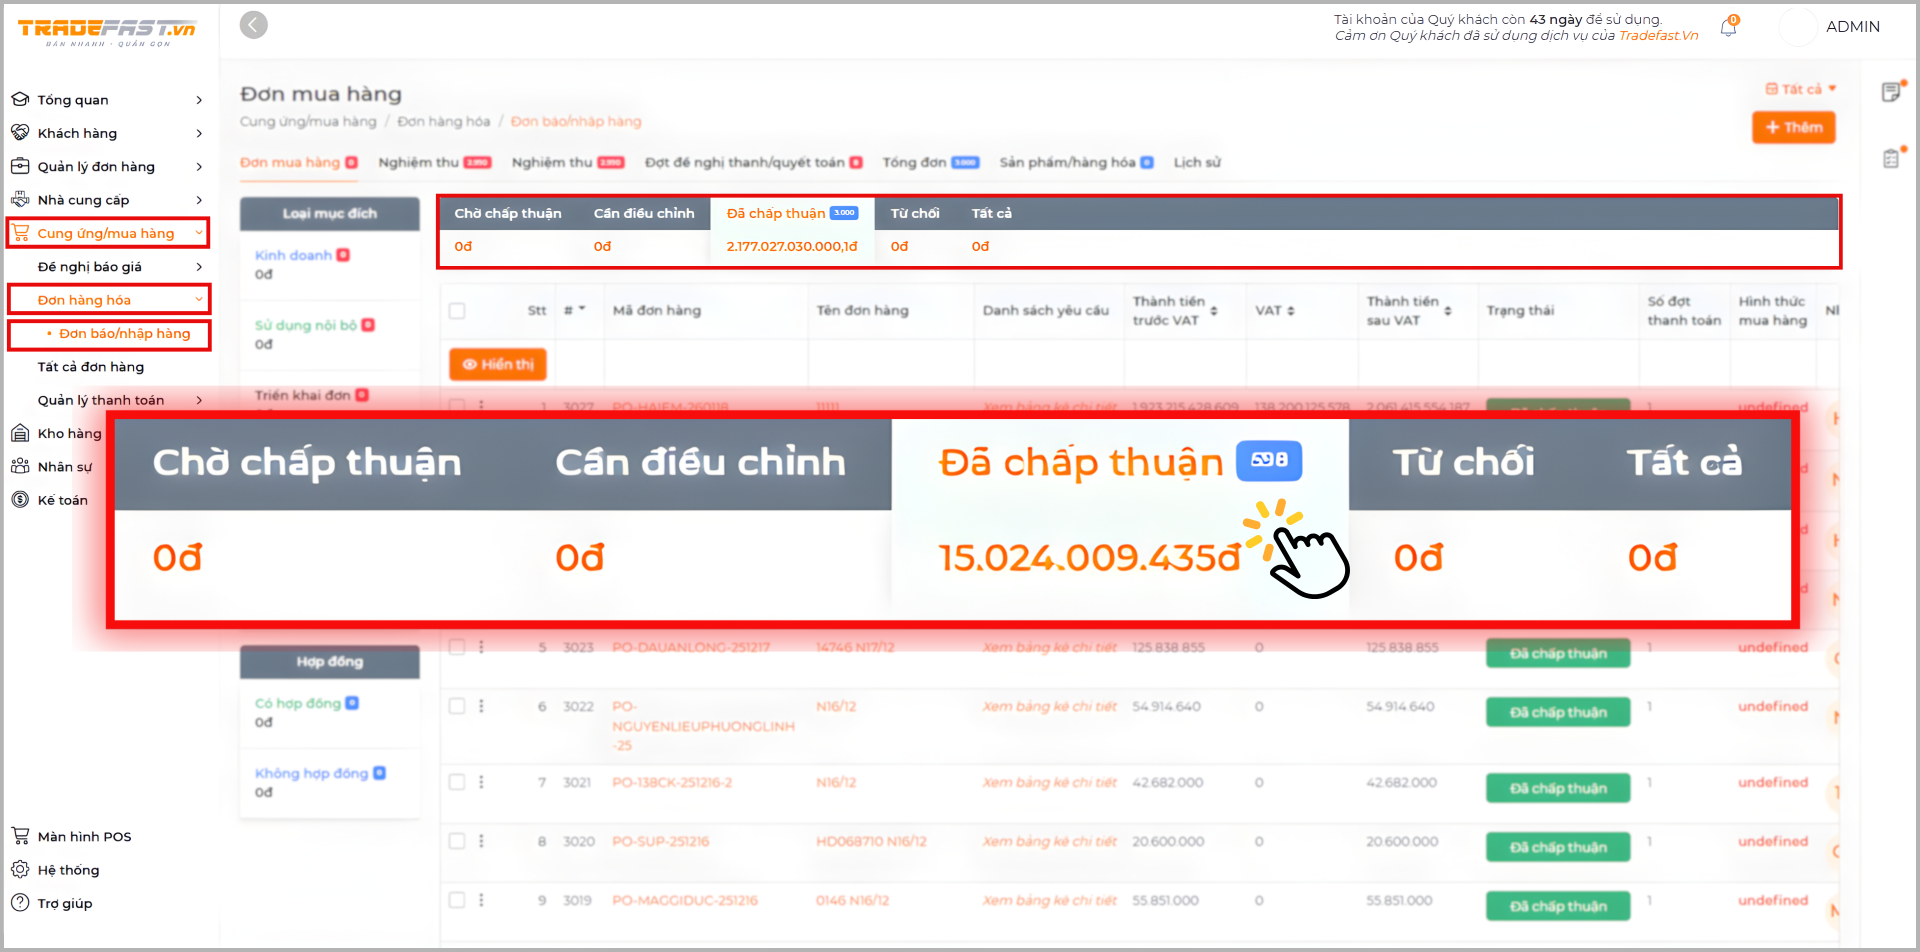1920x952 pixels.
Task: Expand the Khách hàng submenu arrow
Action: point(199,133)
